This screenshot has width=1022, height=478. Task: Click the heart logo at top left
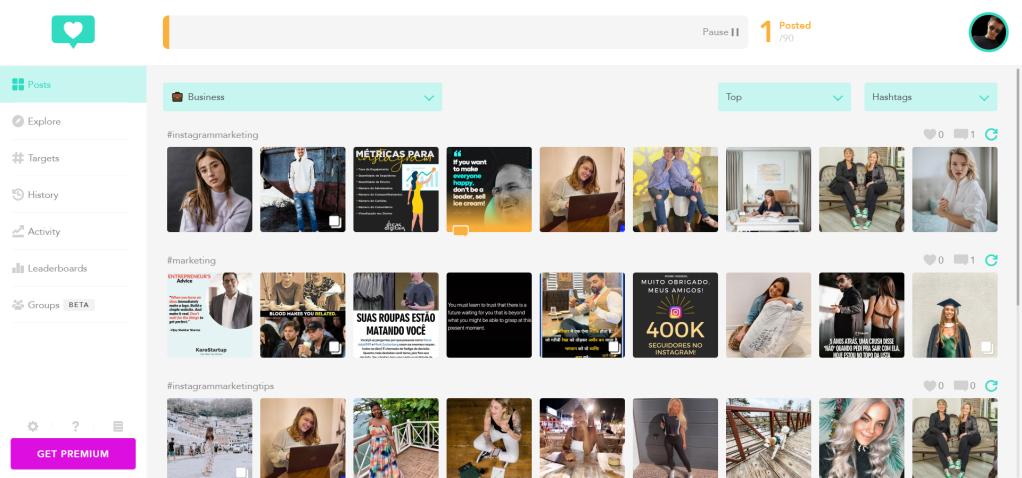coord(73,32)
